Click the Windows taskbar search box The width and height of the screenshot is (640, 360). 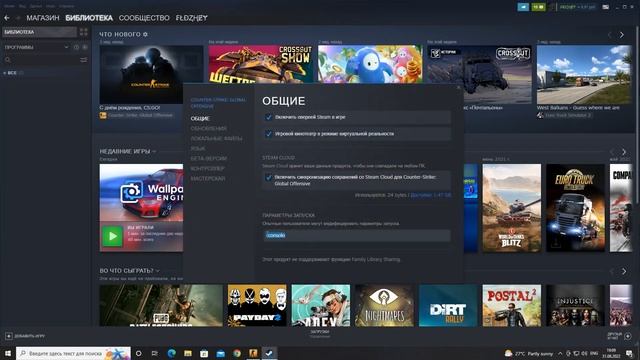pyautogui.click(x=73, y=353)
